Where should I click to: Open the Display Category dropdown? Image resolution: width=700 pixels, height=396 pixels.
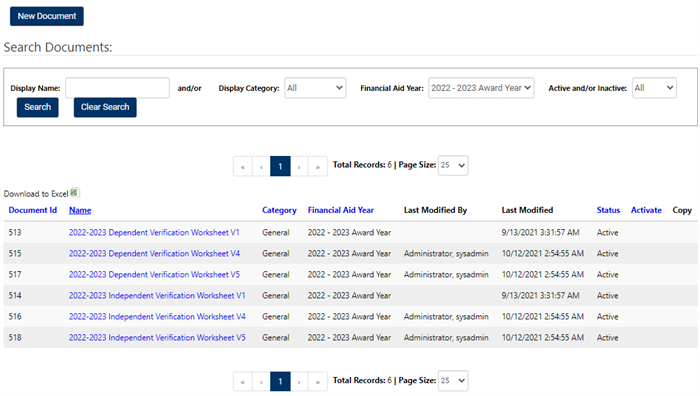[315, 88]
